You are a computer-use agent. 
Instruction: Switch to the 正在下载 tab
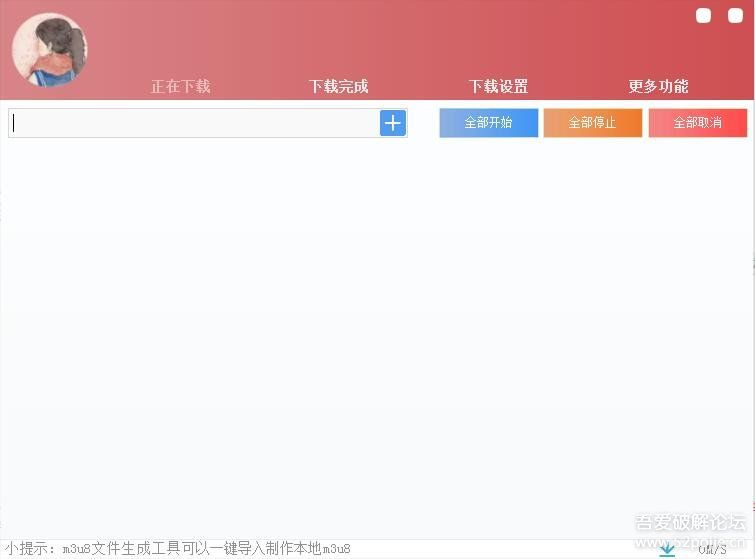tap(180, 86)
